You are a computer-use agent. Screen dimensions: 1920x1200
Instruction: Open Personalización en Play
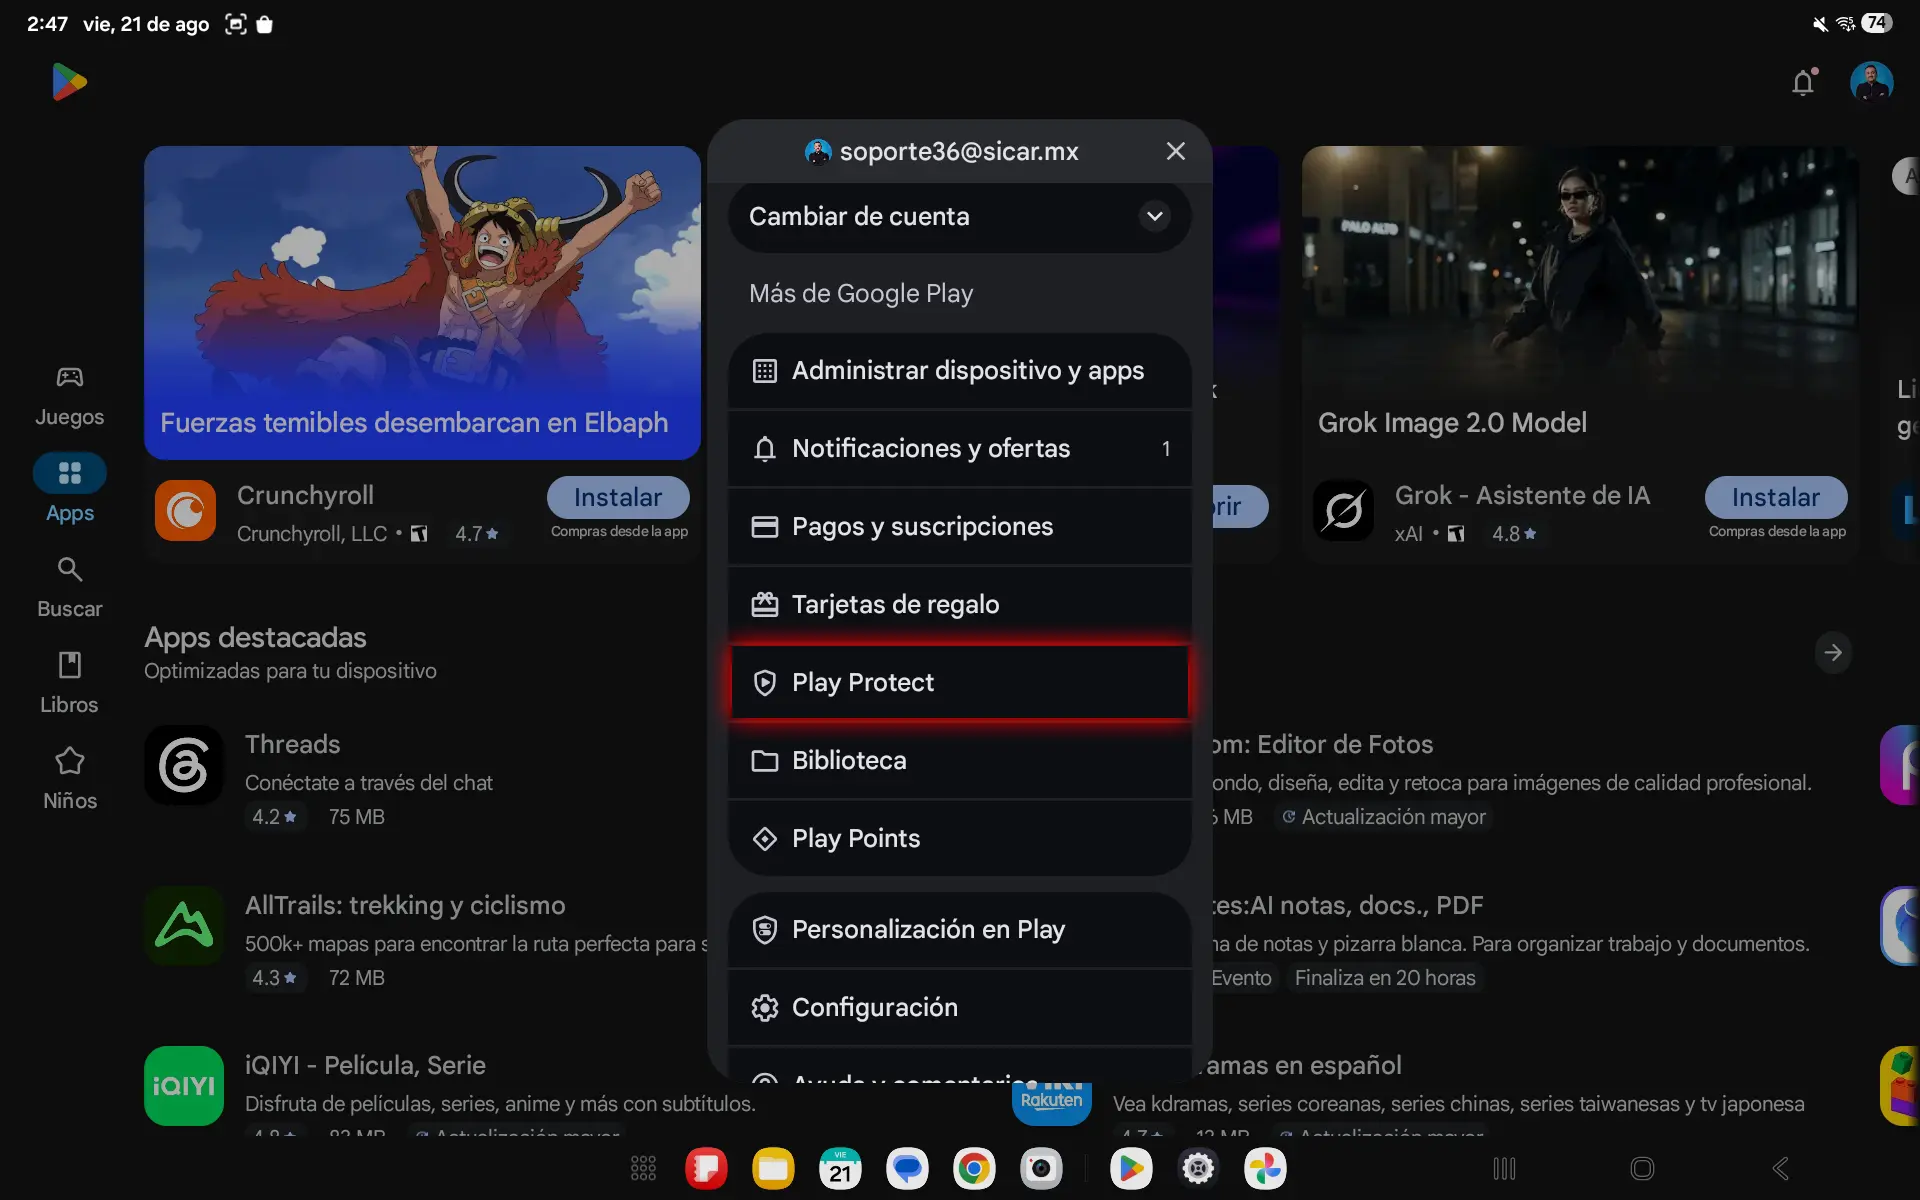click(960, 930)
